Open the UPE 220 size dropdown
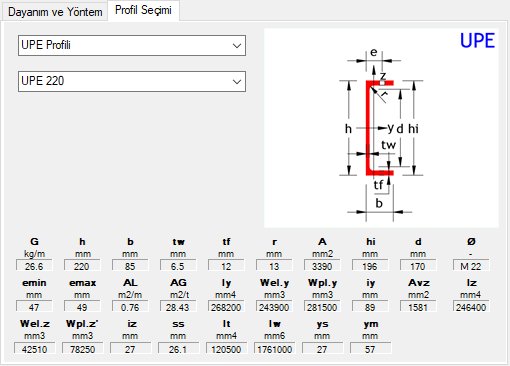 (x=132, y=81)
